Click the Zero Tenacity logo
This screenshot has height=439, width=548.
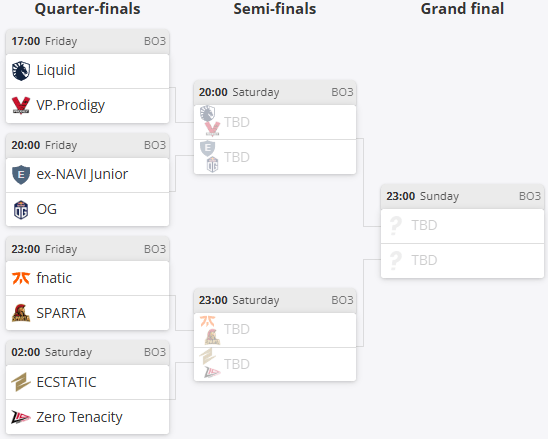pos(21,417)
